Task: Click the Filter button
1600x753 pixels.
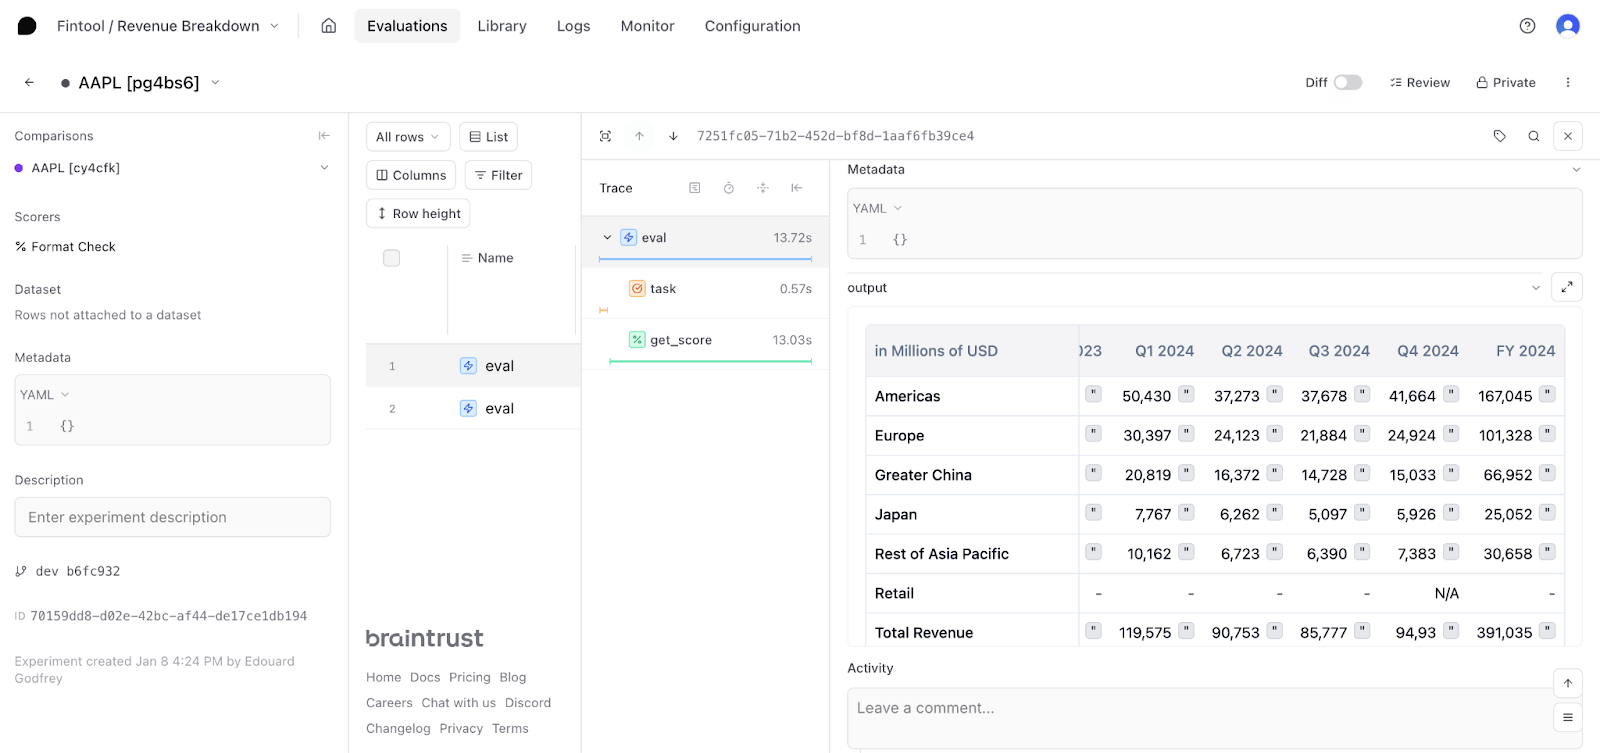Action: pyautogui.click(x=498, y=175)
